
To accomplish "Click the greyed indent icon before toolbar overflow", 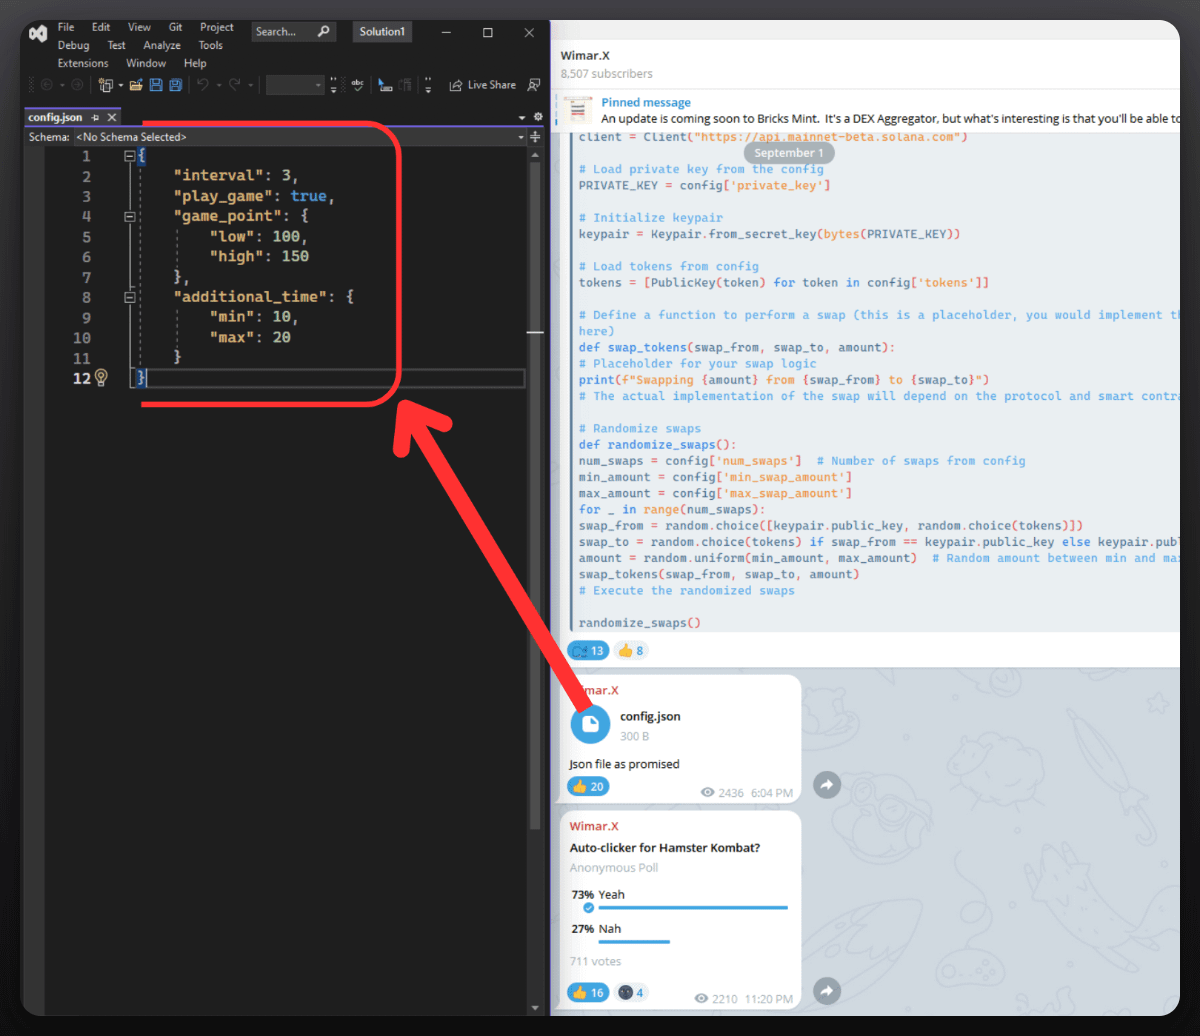I will [405, 85].
